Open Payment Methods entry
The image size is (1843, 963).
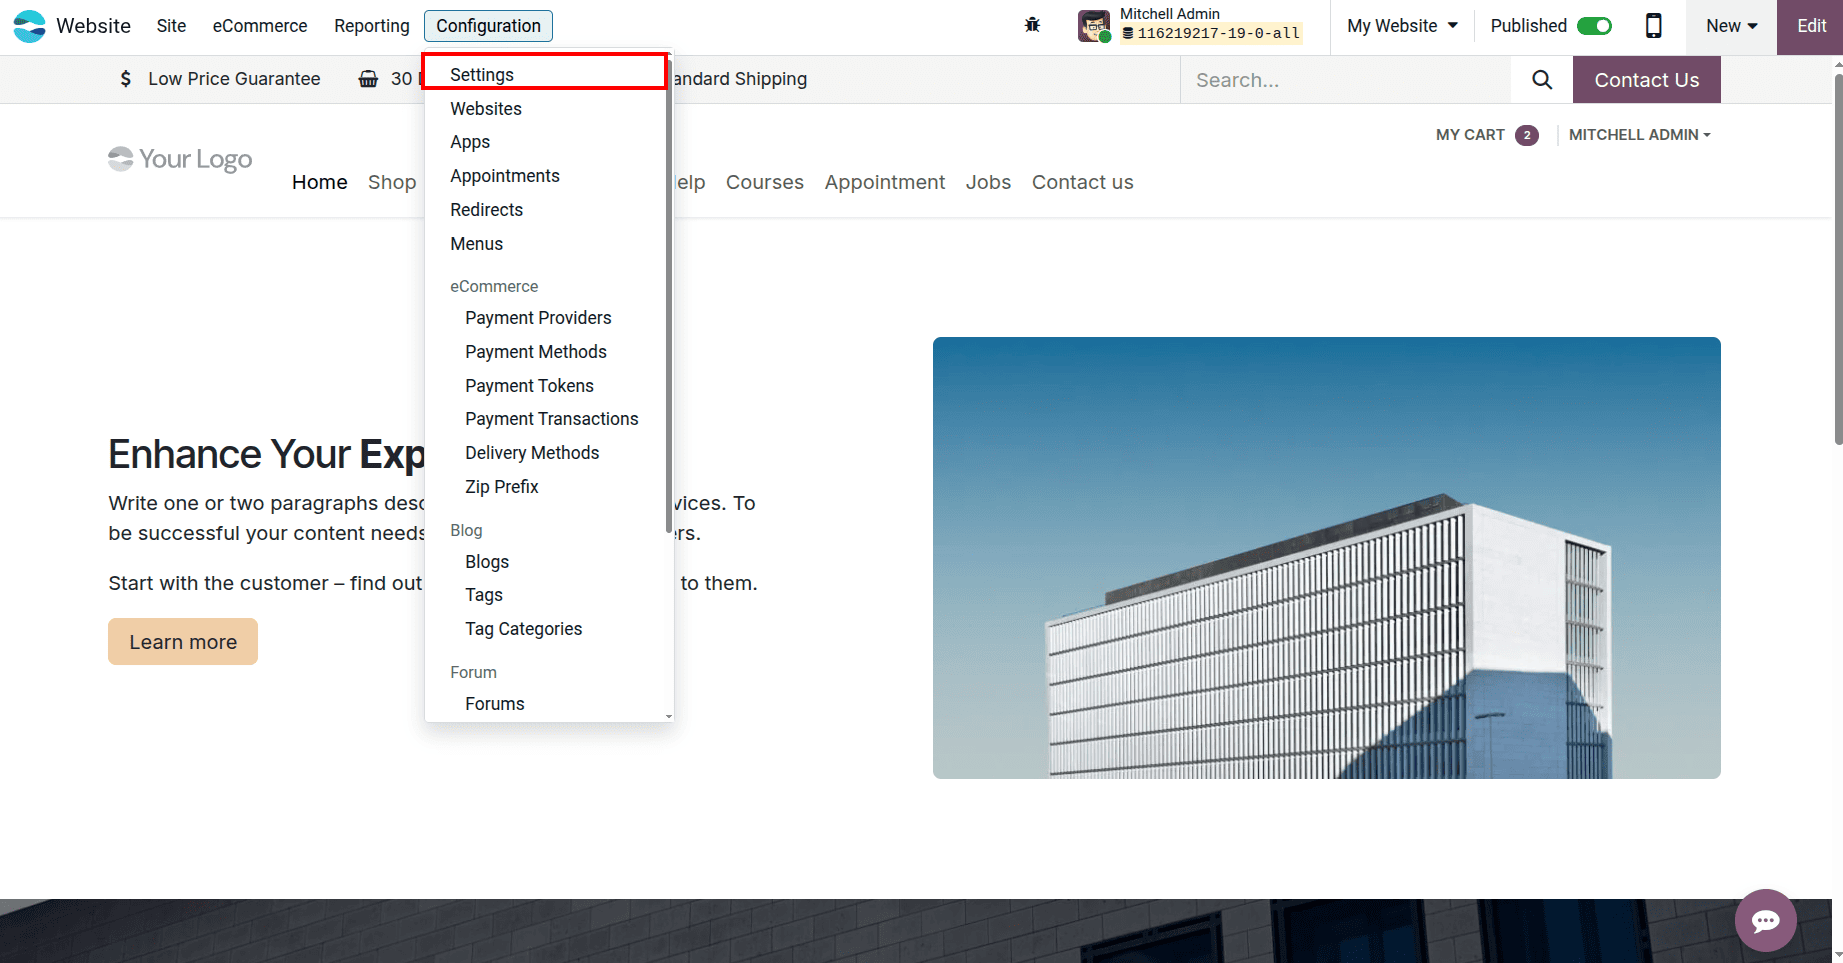545,352
